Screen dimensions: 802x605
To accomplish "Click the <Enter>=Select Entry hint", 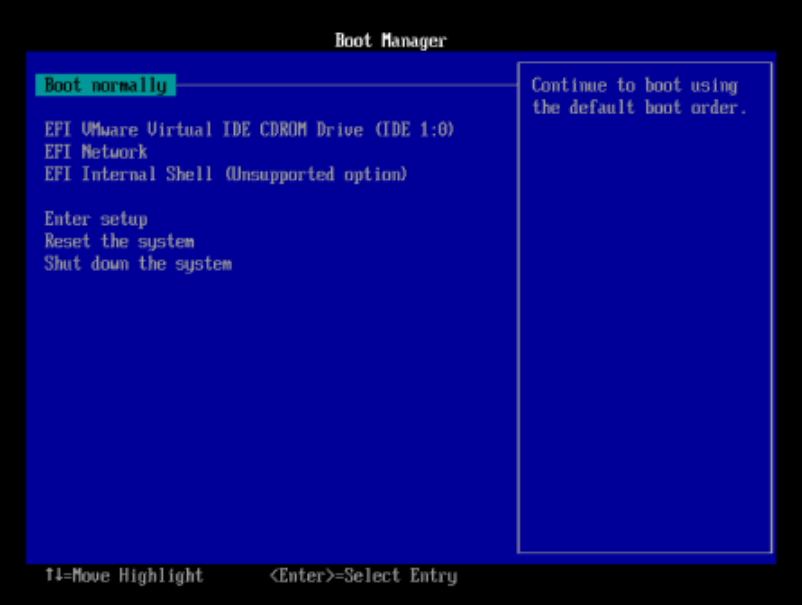I will pos(363,576).
